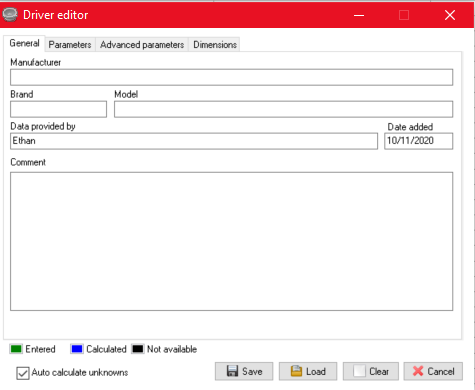This screenshot has width=475, height=390.
Task: Load a driver file via Load button
Action: pos(308,371)
